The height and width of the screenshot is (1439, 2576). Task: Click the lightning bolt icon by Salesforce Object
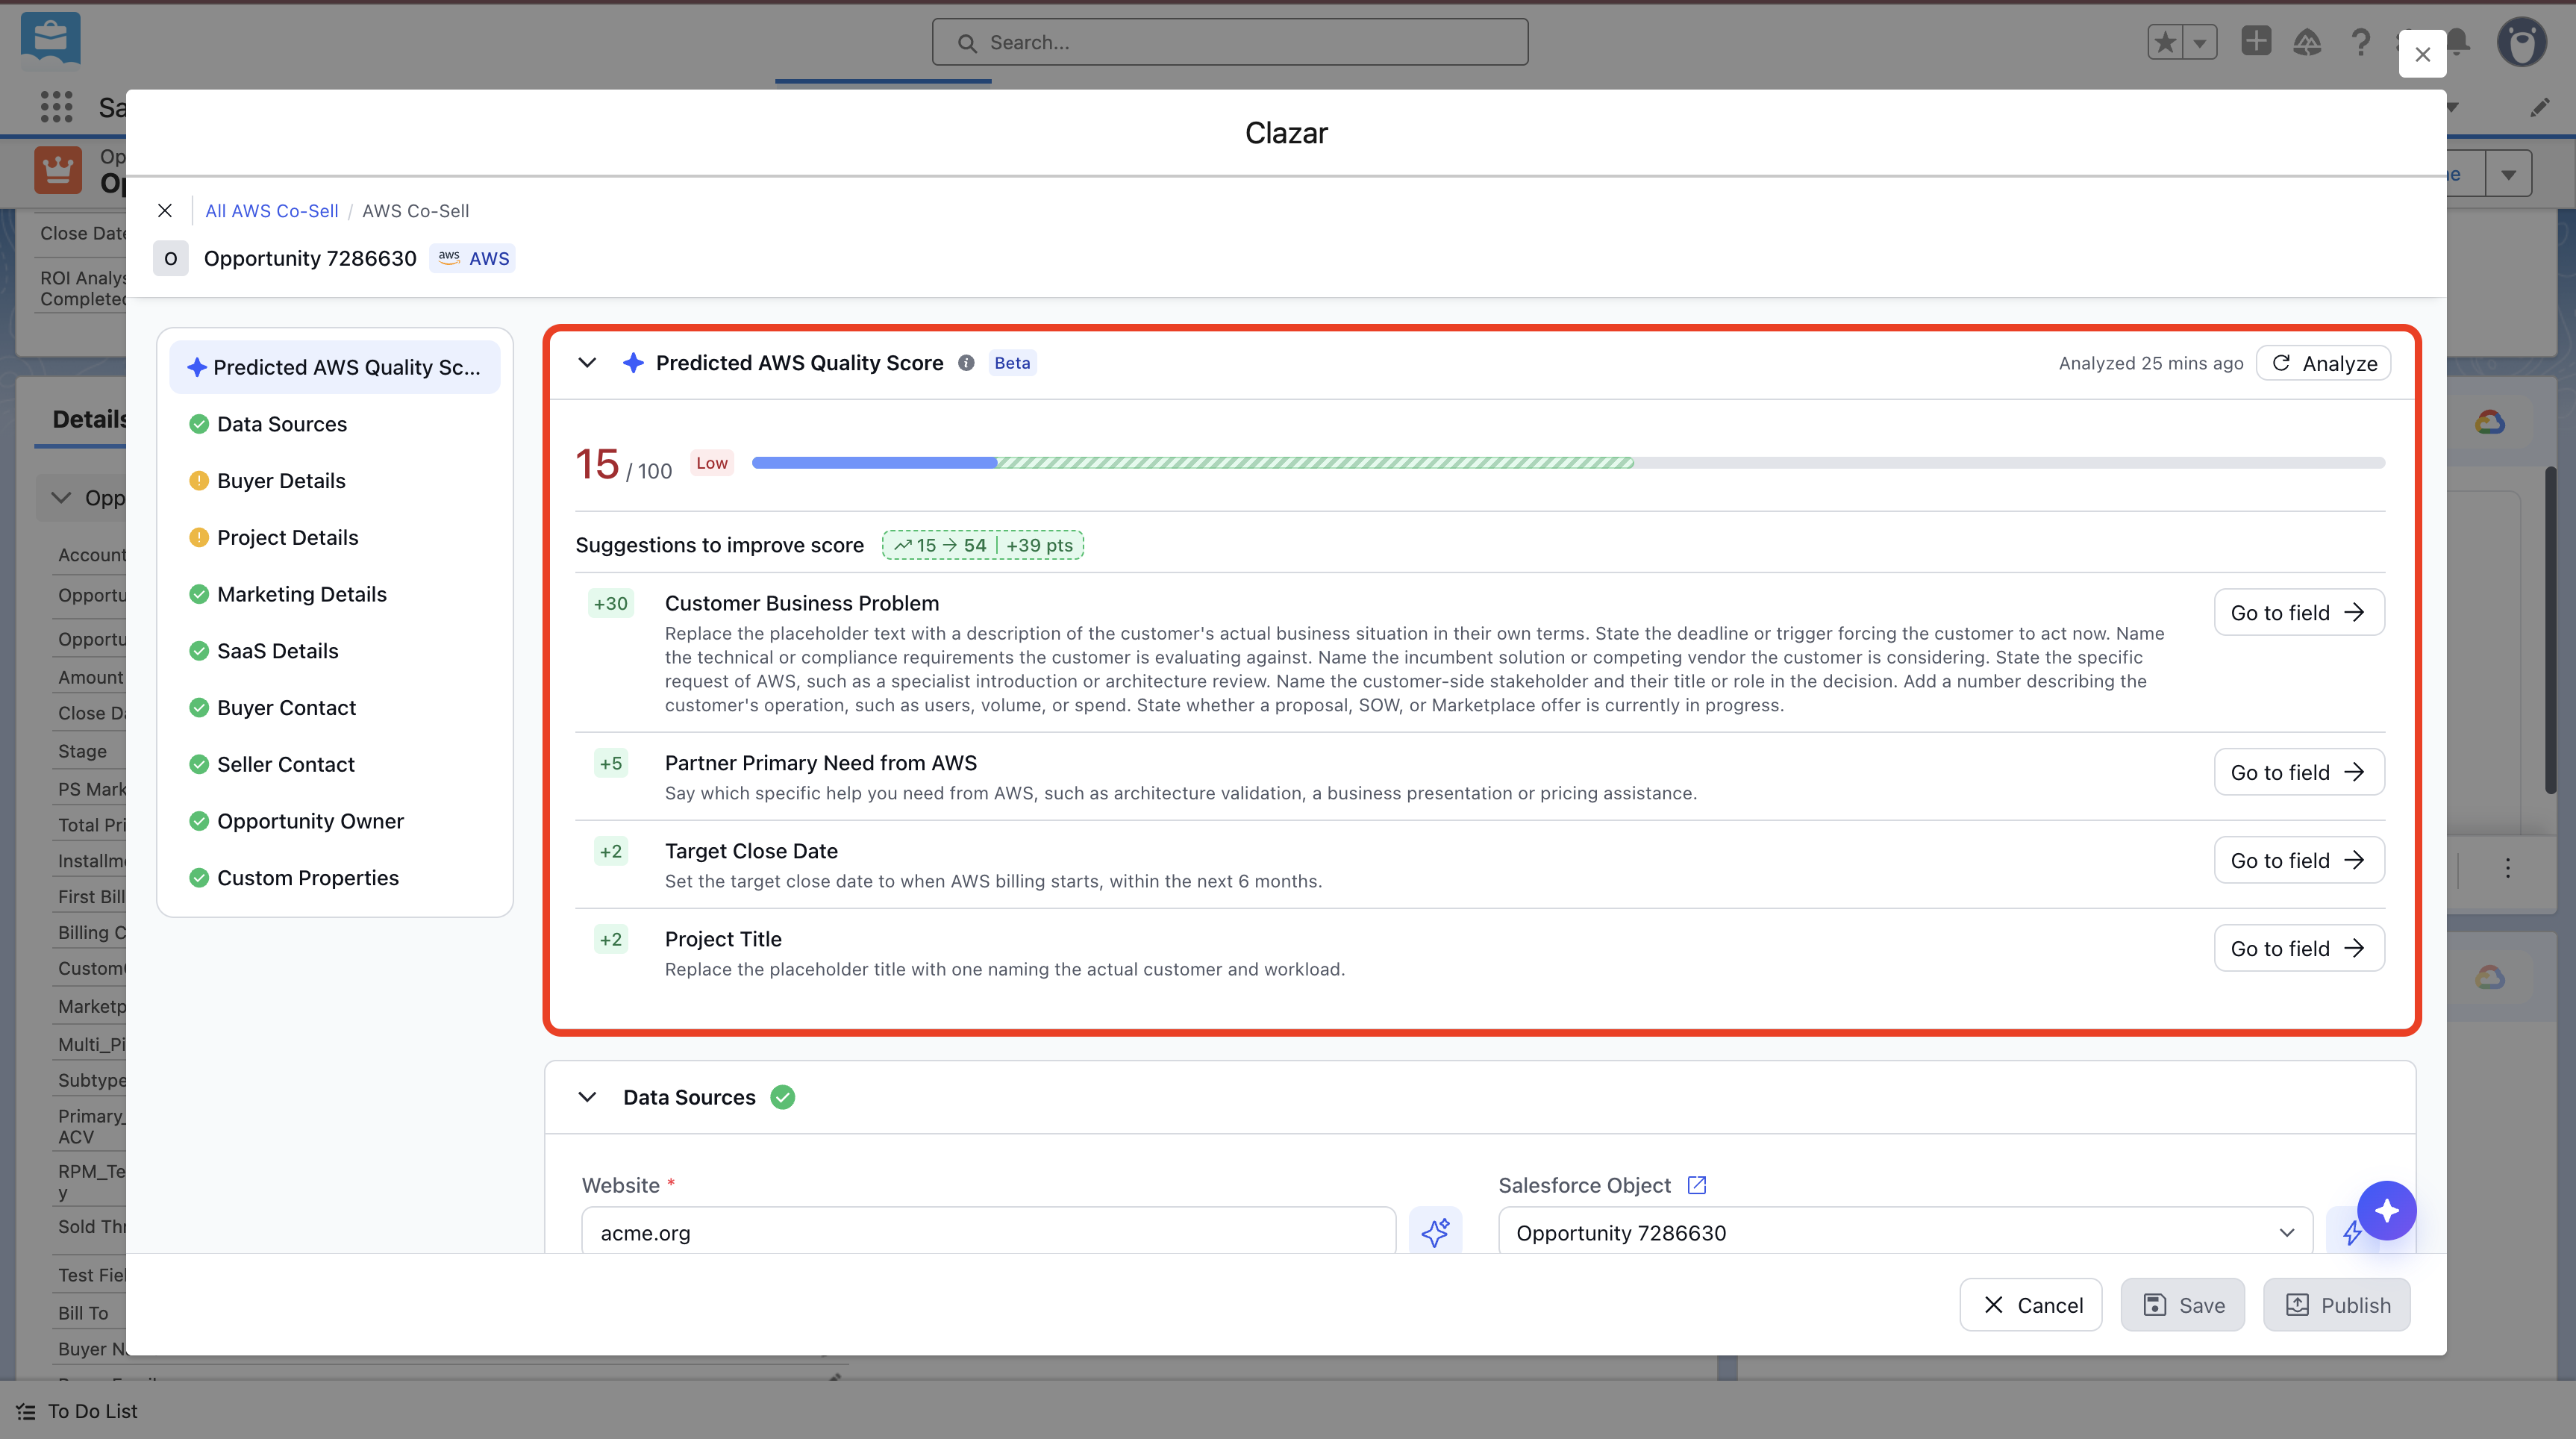[2350, 1233]
